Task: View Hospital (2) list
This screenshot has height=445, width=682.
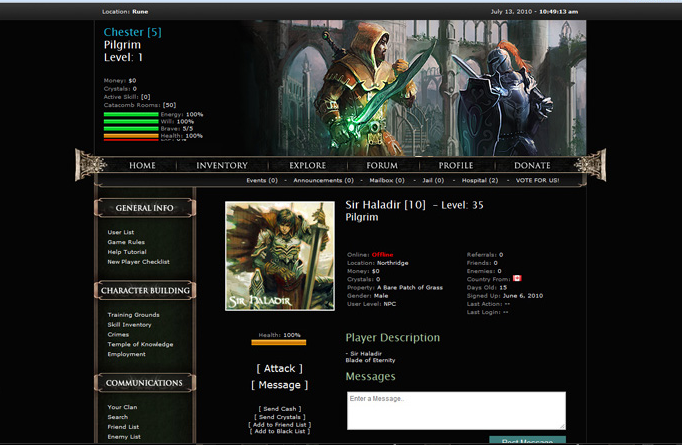Action: [480, 180]
